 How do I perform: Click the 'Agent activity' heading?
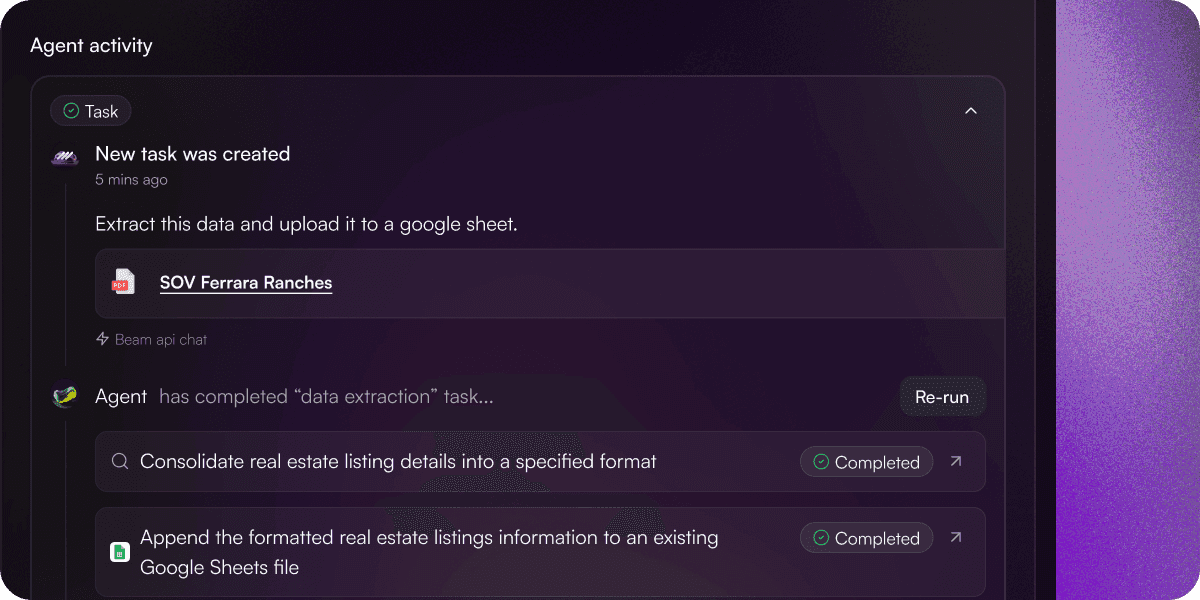tap(91, 45)
